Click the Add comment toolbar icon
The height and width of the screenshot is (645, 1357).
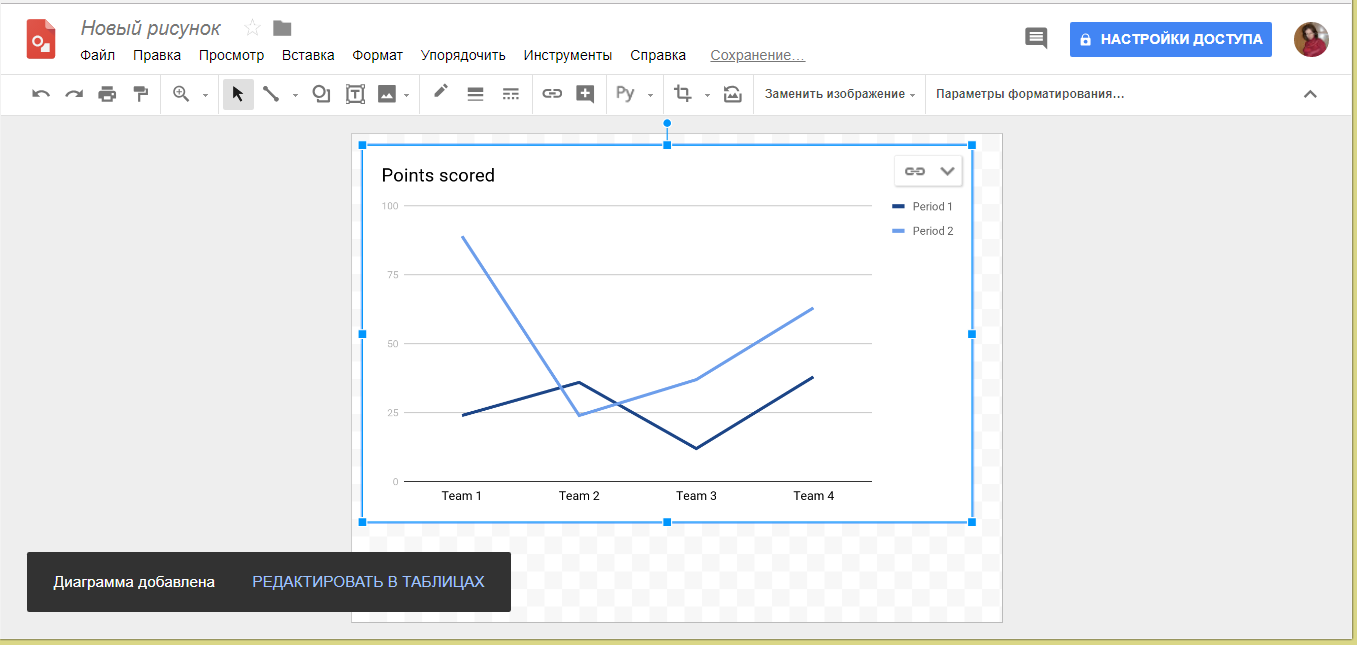(x=586, y=94)
